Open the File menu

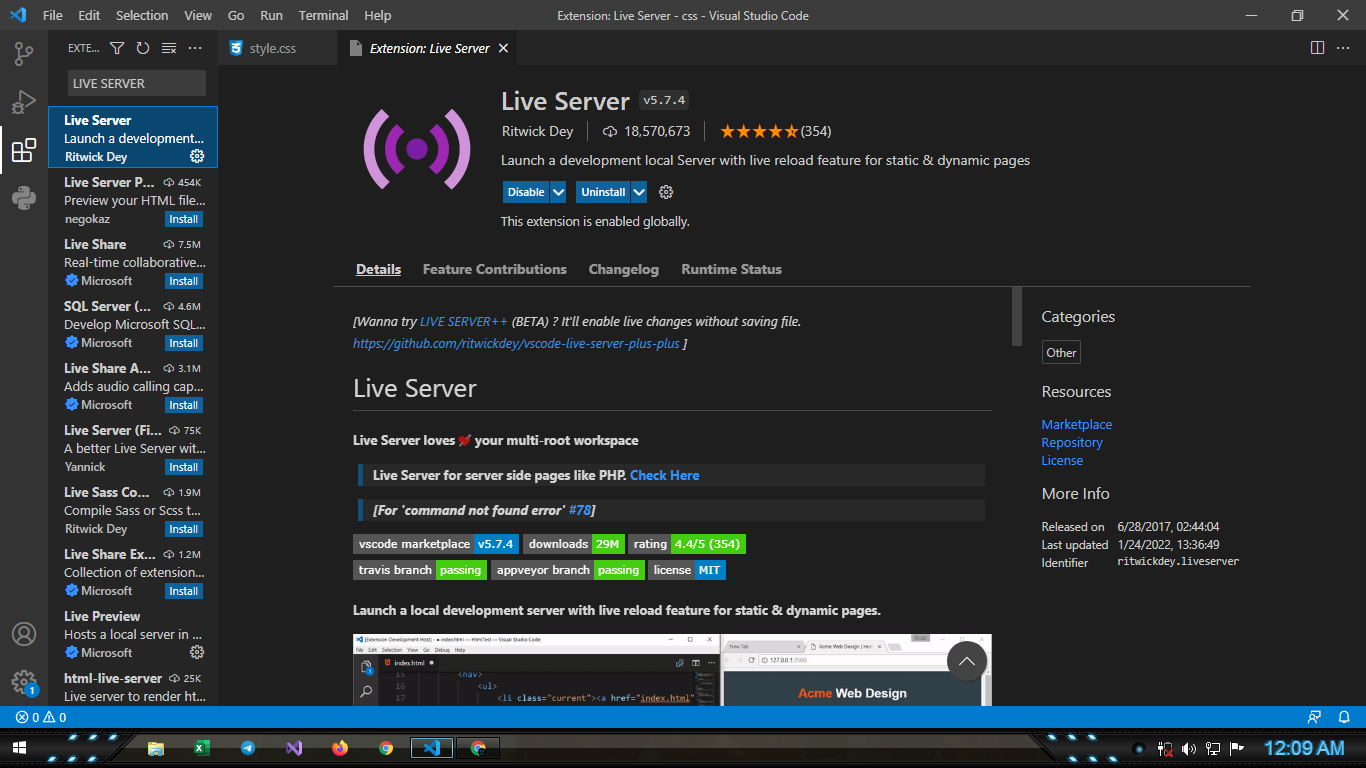53,15
